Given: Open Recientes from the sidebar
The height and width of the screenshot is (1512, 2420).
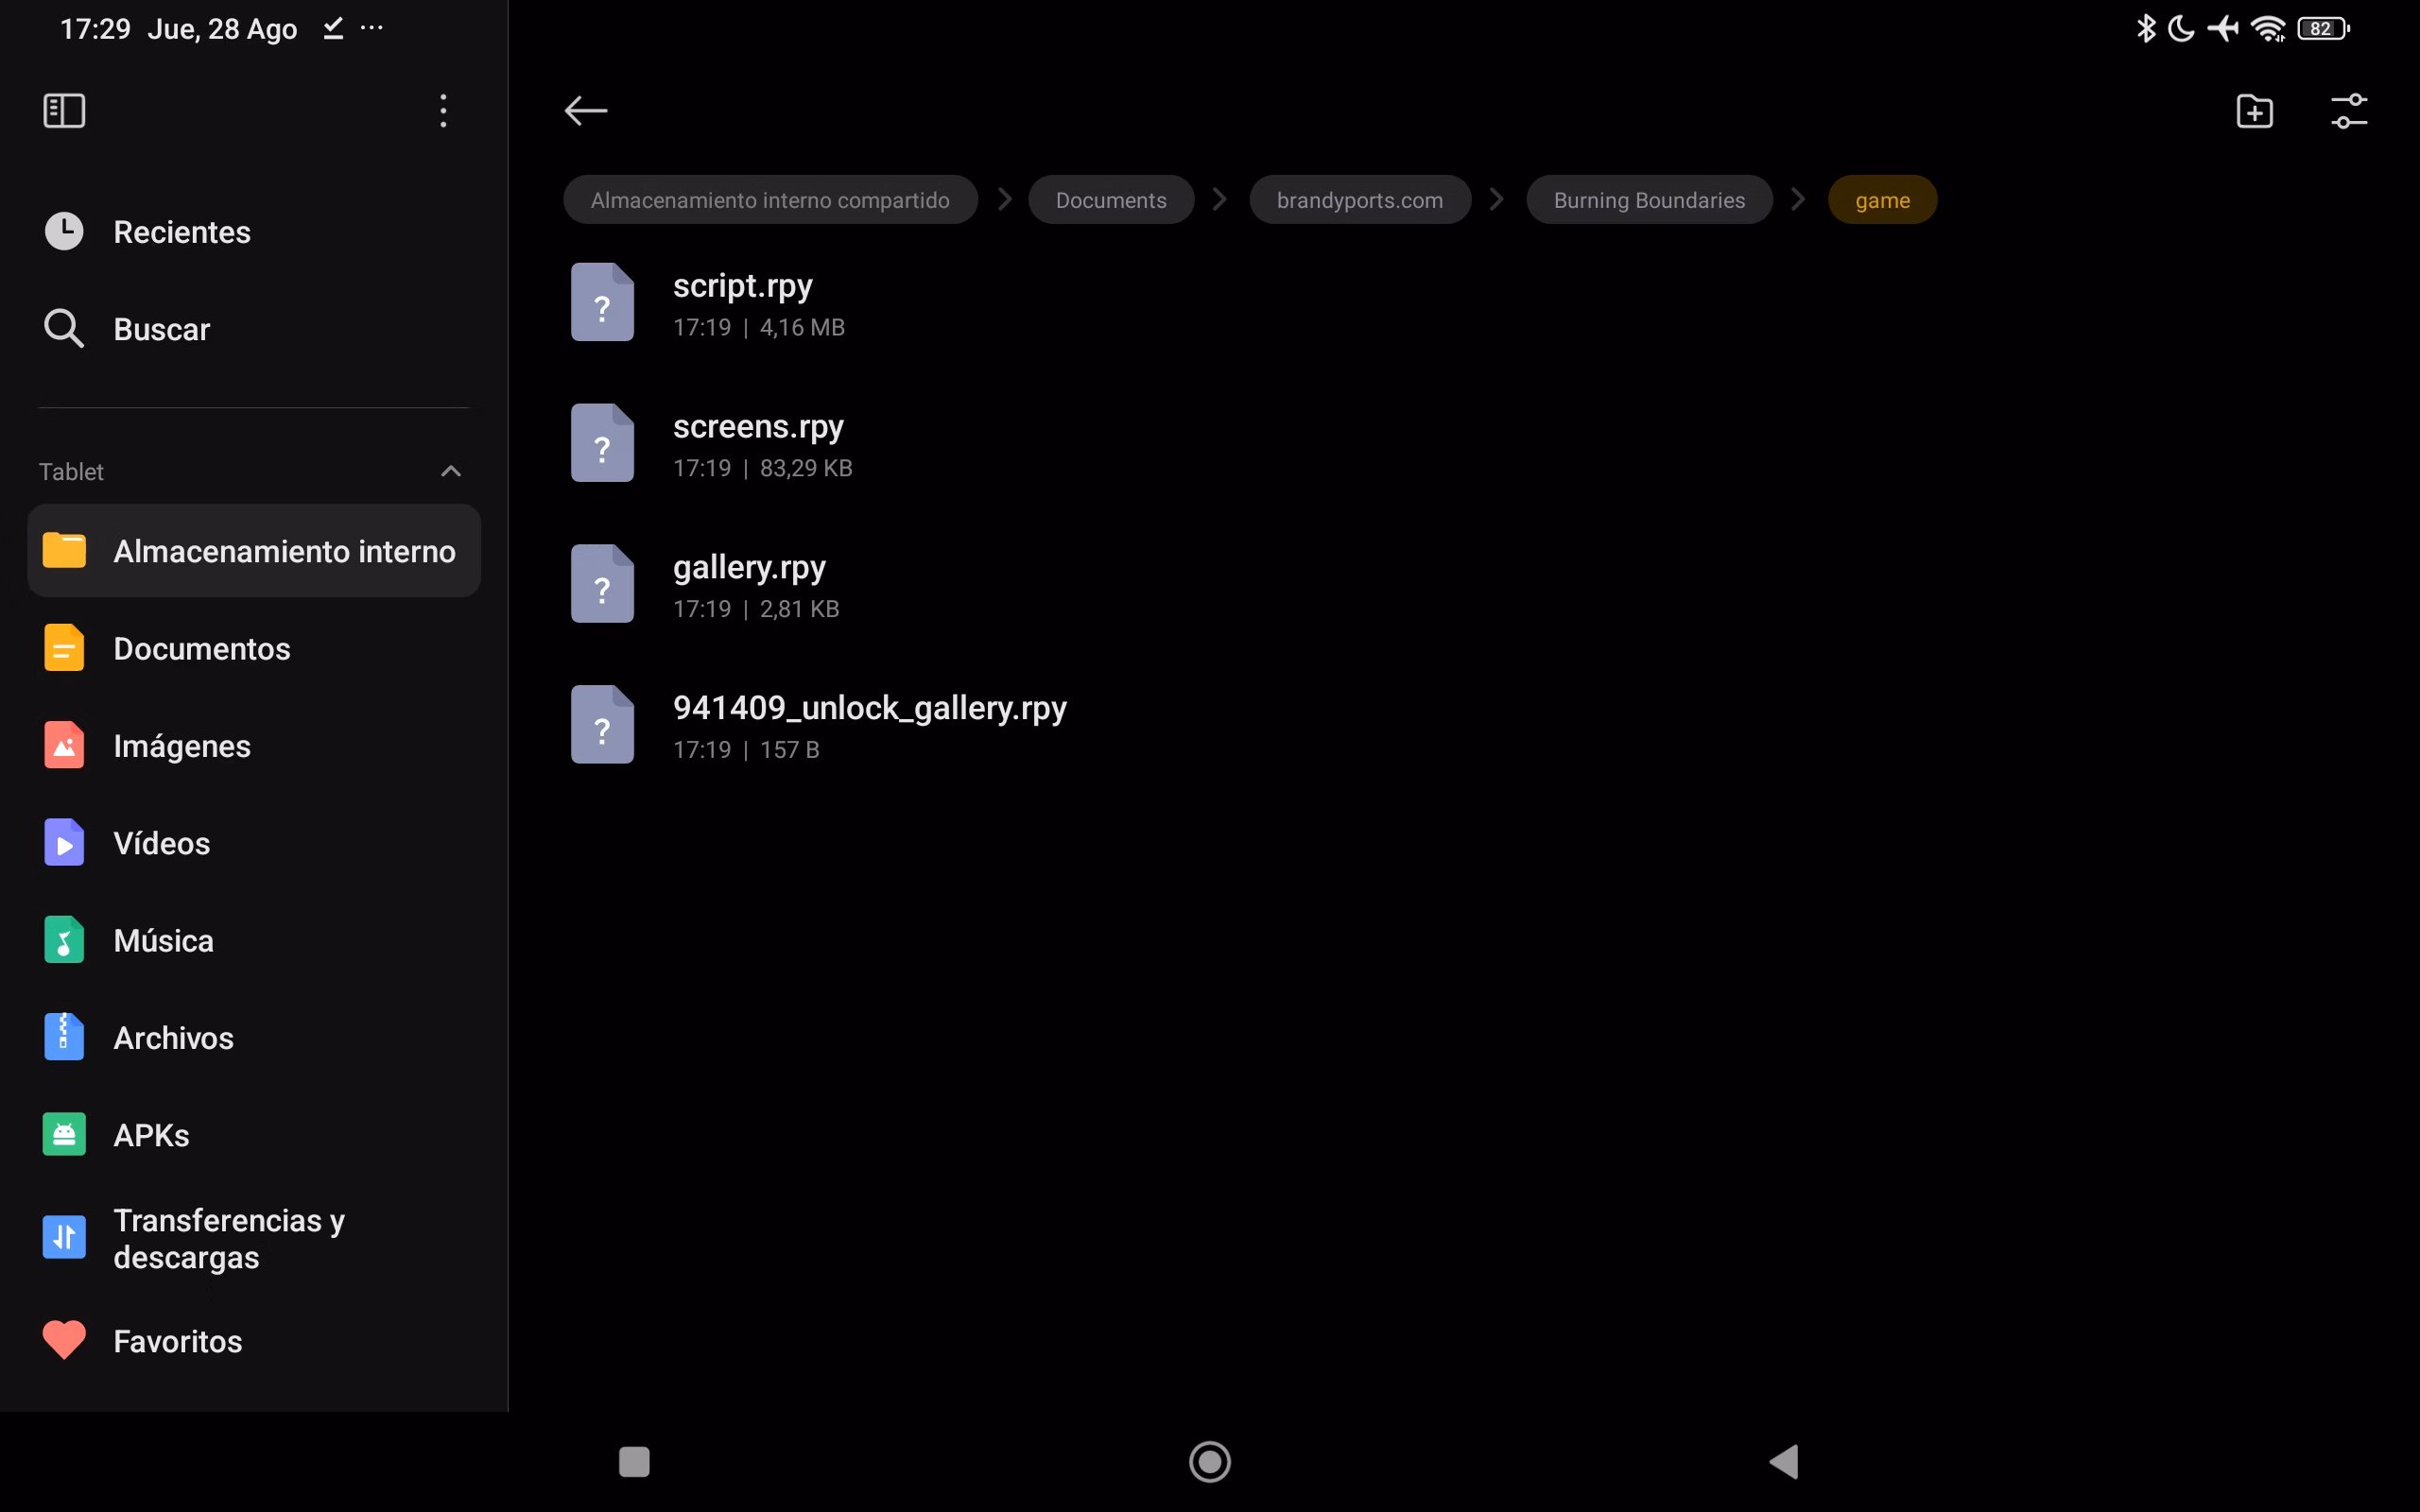Looking at the screenshot, I should coord(182,232).
